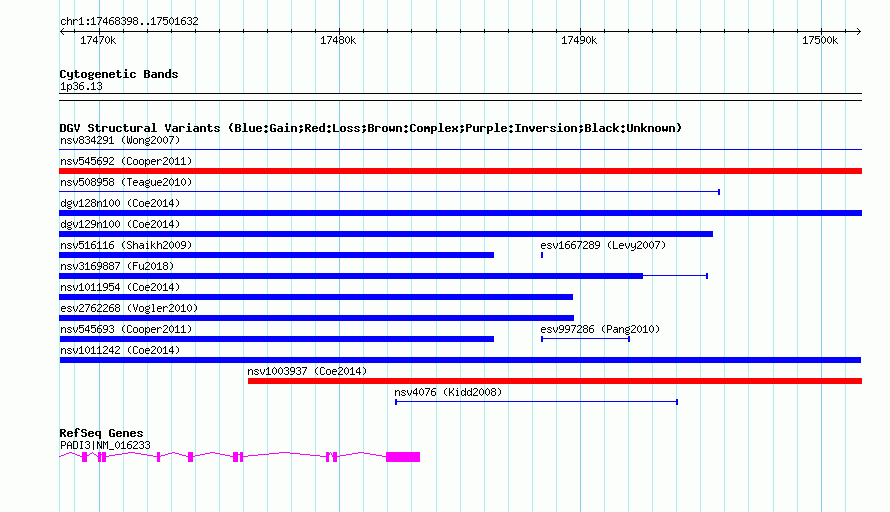Viewport: 890px width, 512px height.
Task: Select the esv997286 (Pang2010) thin span line
Action: (585, 339)
